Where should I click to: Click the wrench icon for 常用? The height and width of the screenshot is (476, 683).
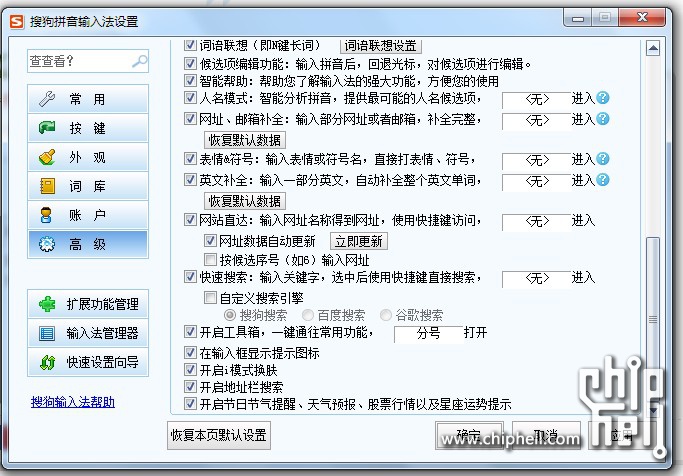click(47, 99)
